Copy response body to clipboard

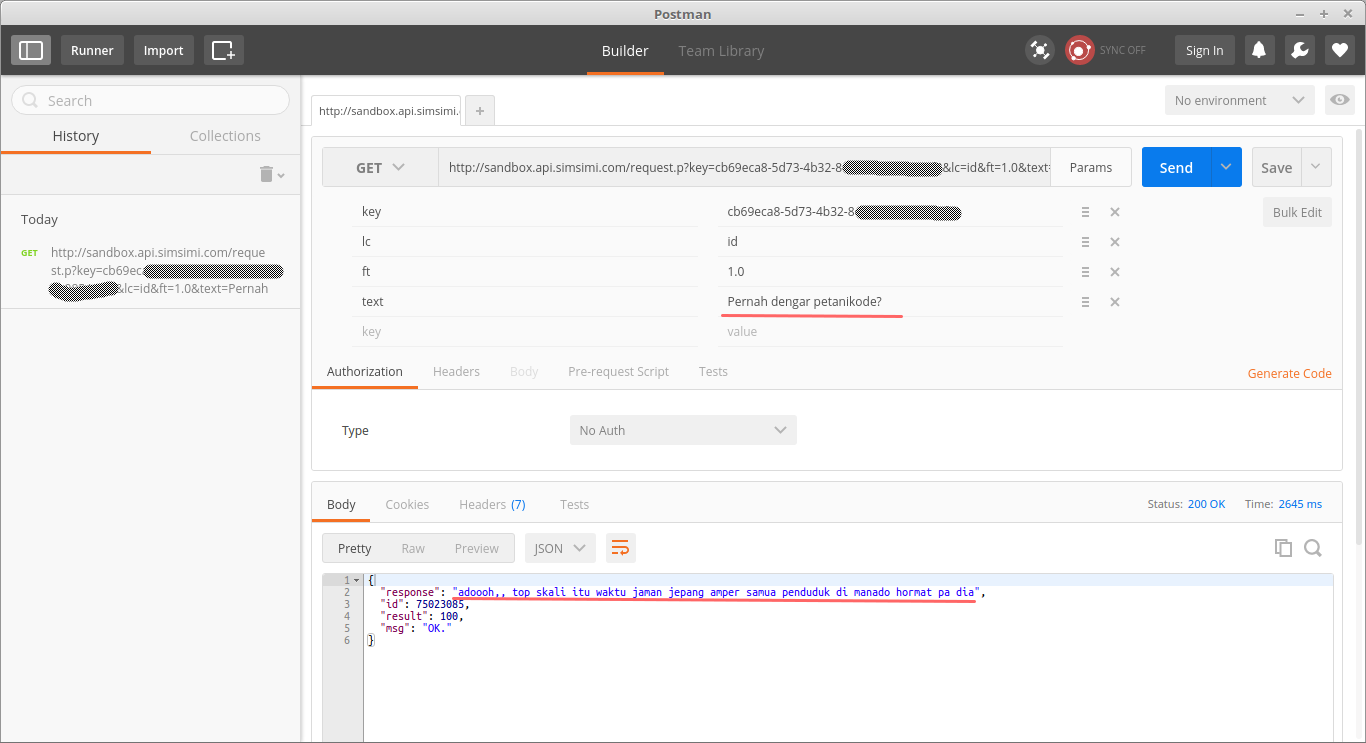pos(1283,548)
